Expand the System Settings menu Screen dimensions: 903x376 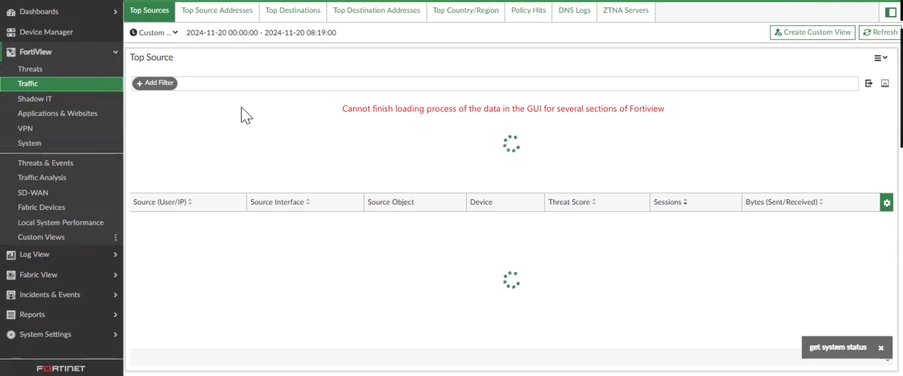[x=116, y=335]
